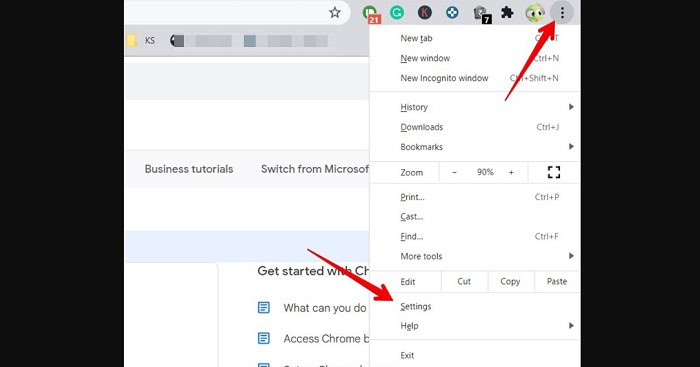The height and width of the screenshot is (367, 700).
Task: Open 'Access Chrome' article link
Action: click(326, 339)
